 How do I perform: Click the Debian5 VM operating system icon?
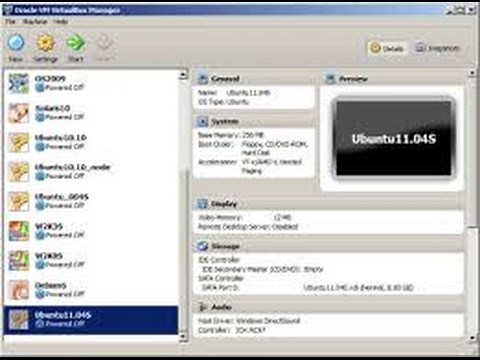coord(19,290)
